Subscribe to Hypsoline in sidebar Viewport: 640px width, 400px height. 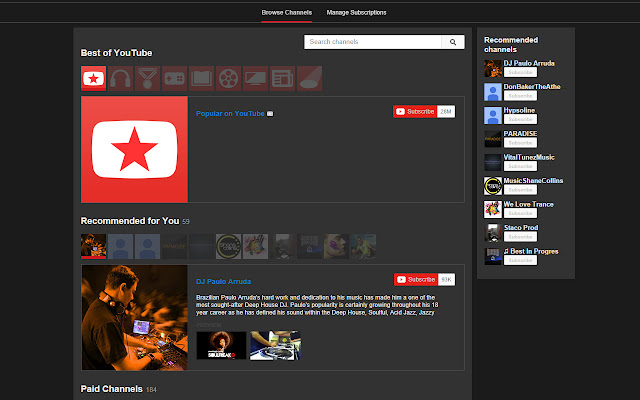(x=520, y=119)
